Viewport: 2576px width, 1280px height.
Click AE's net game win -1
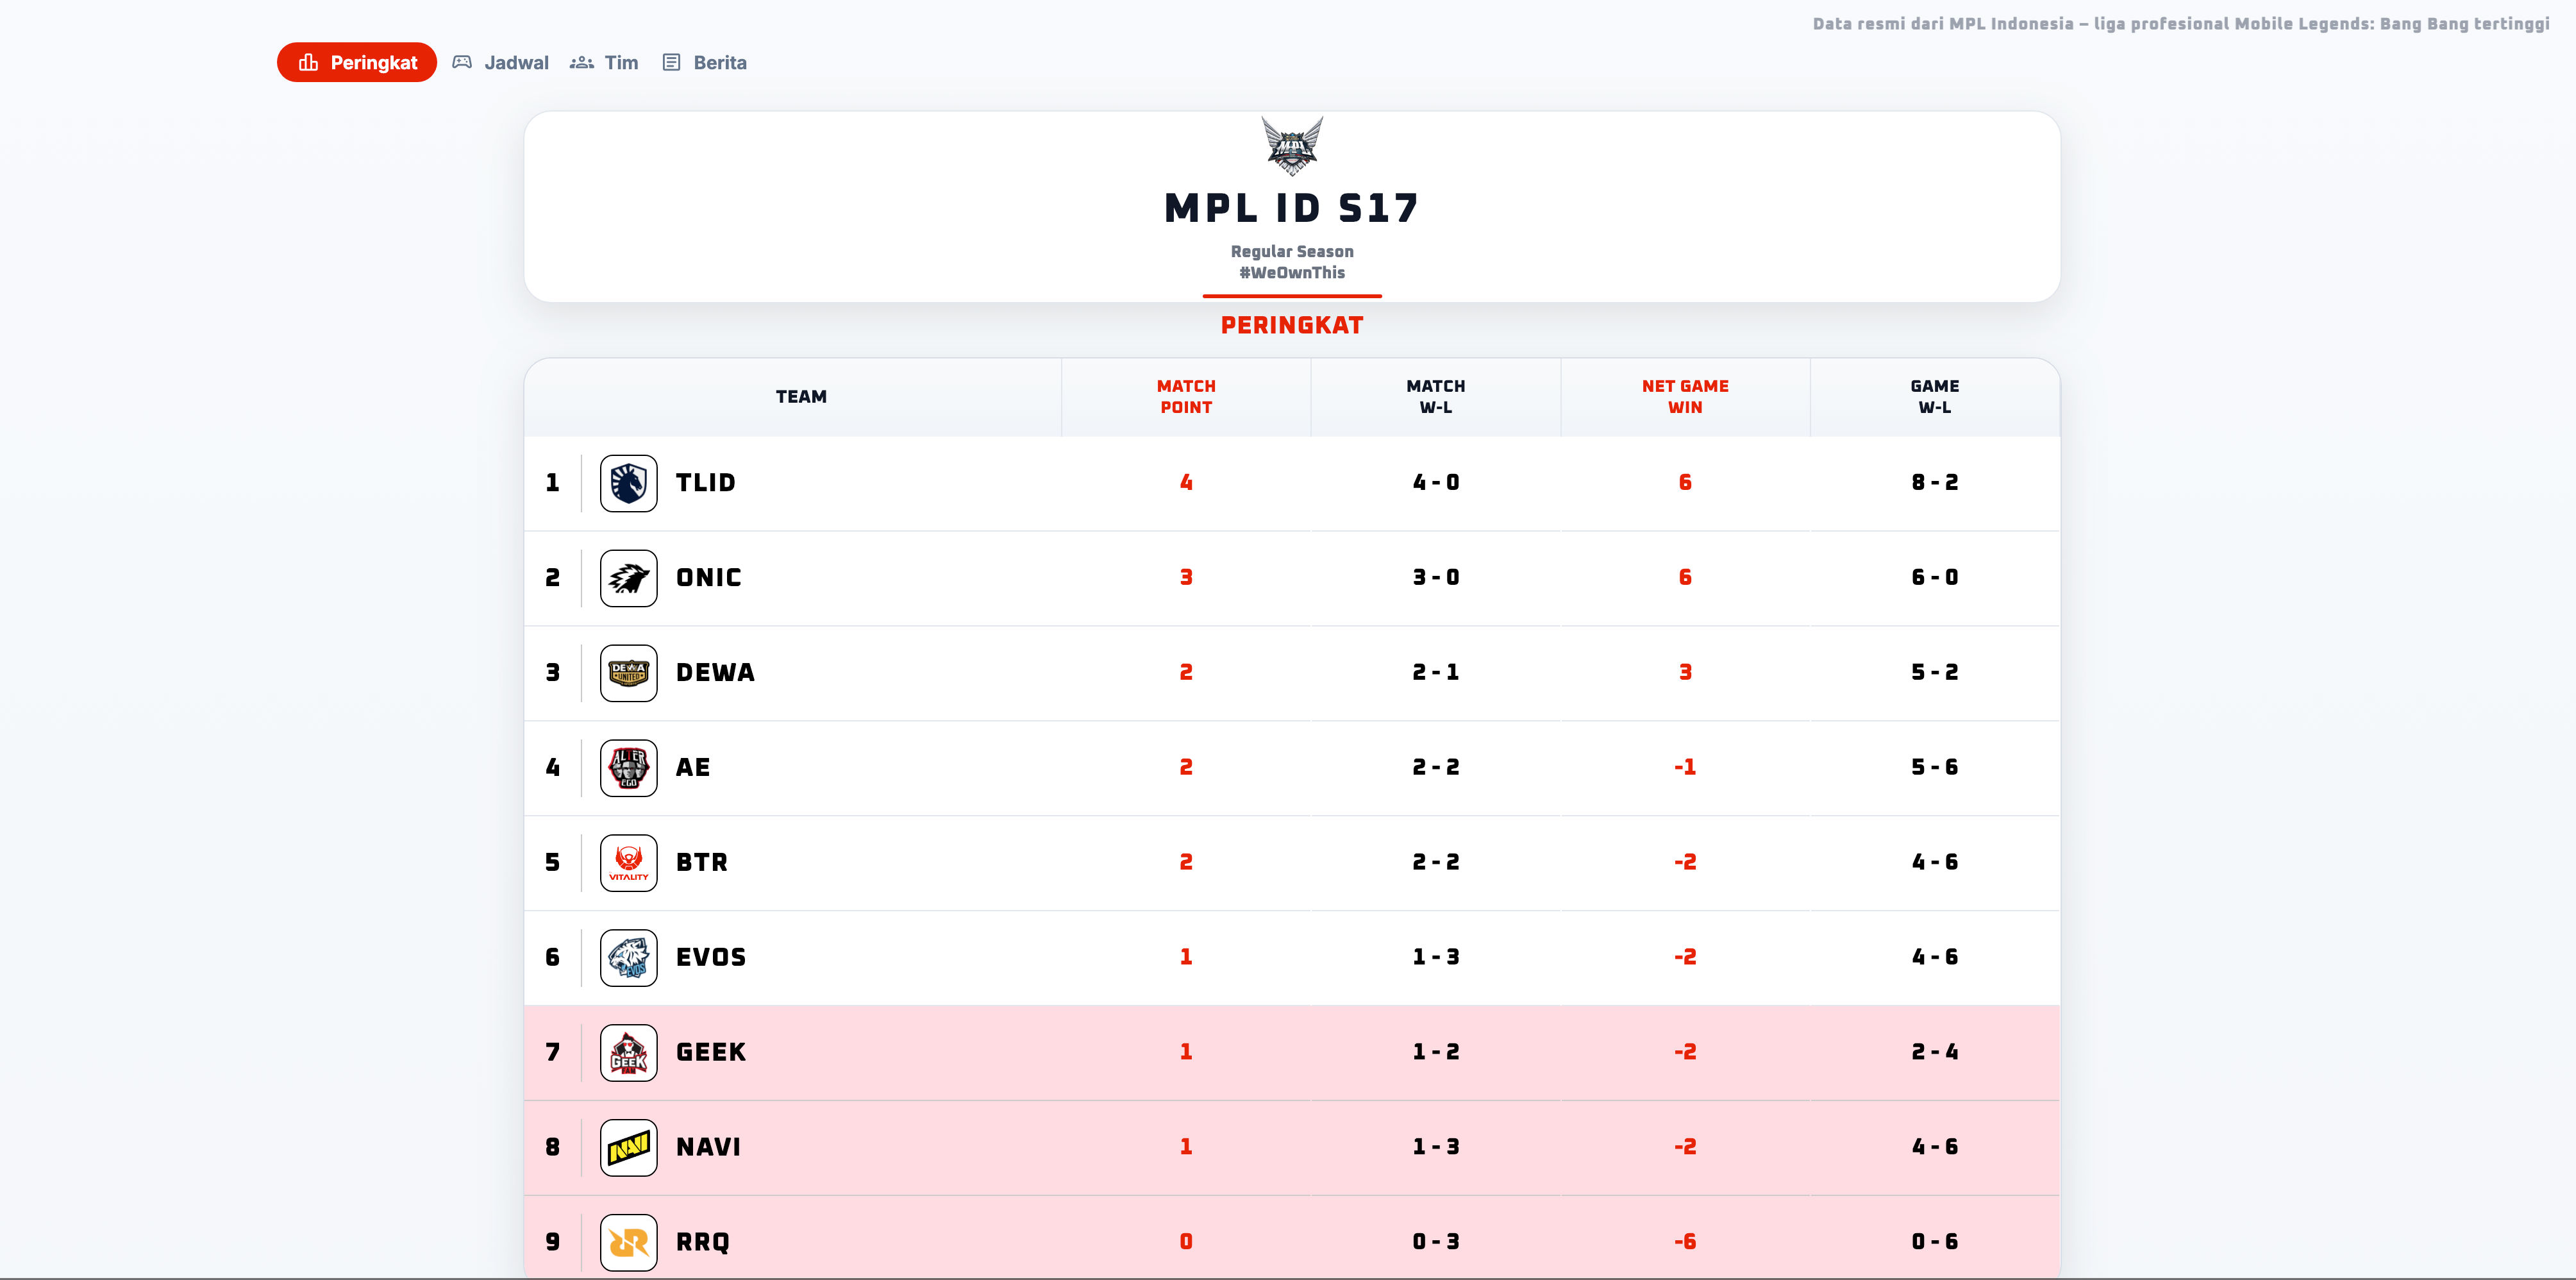1685,768
